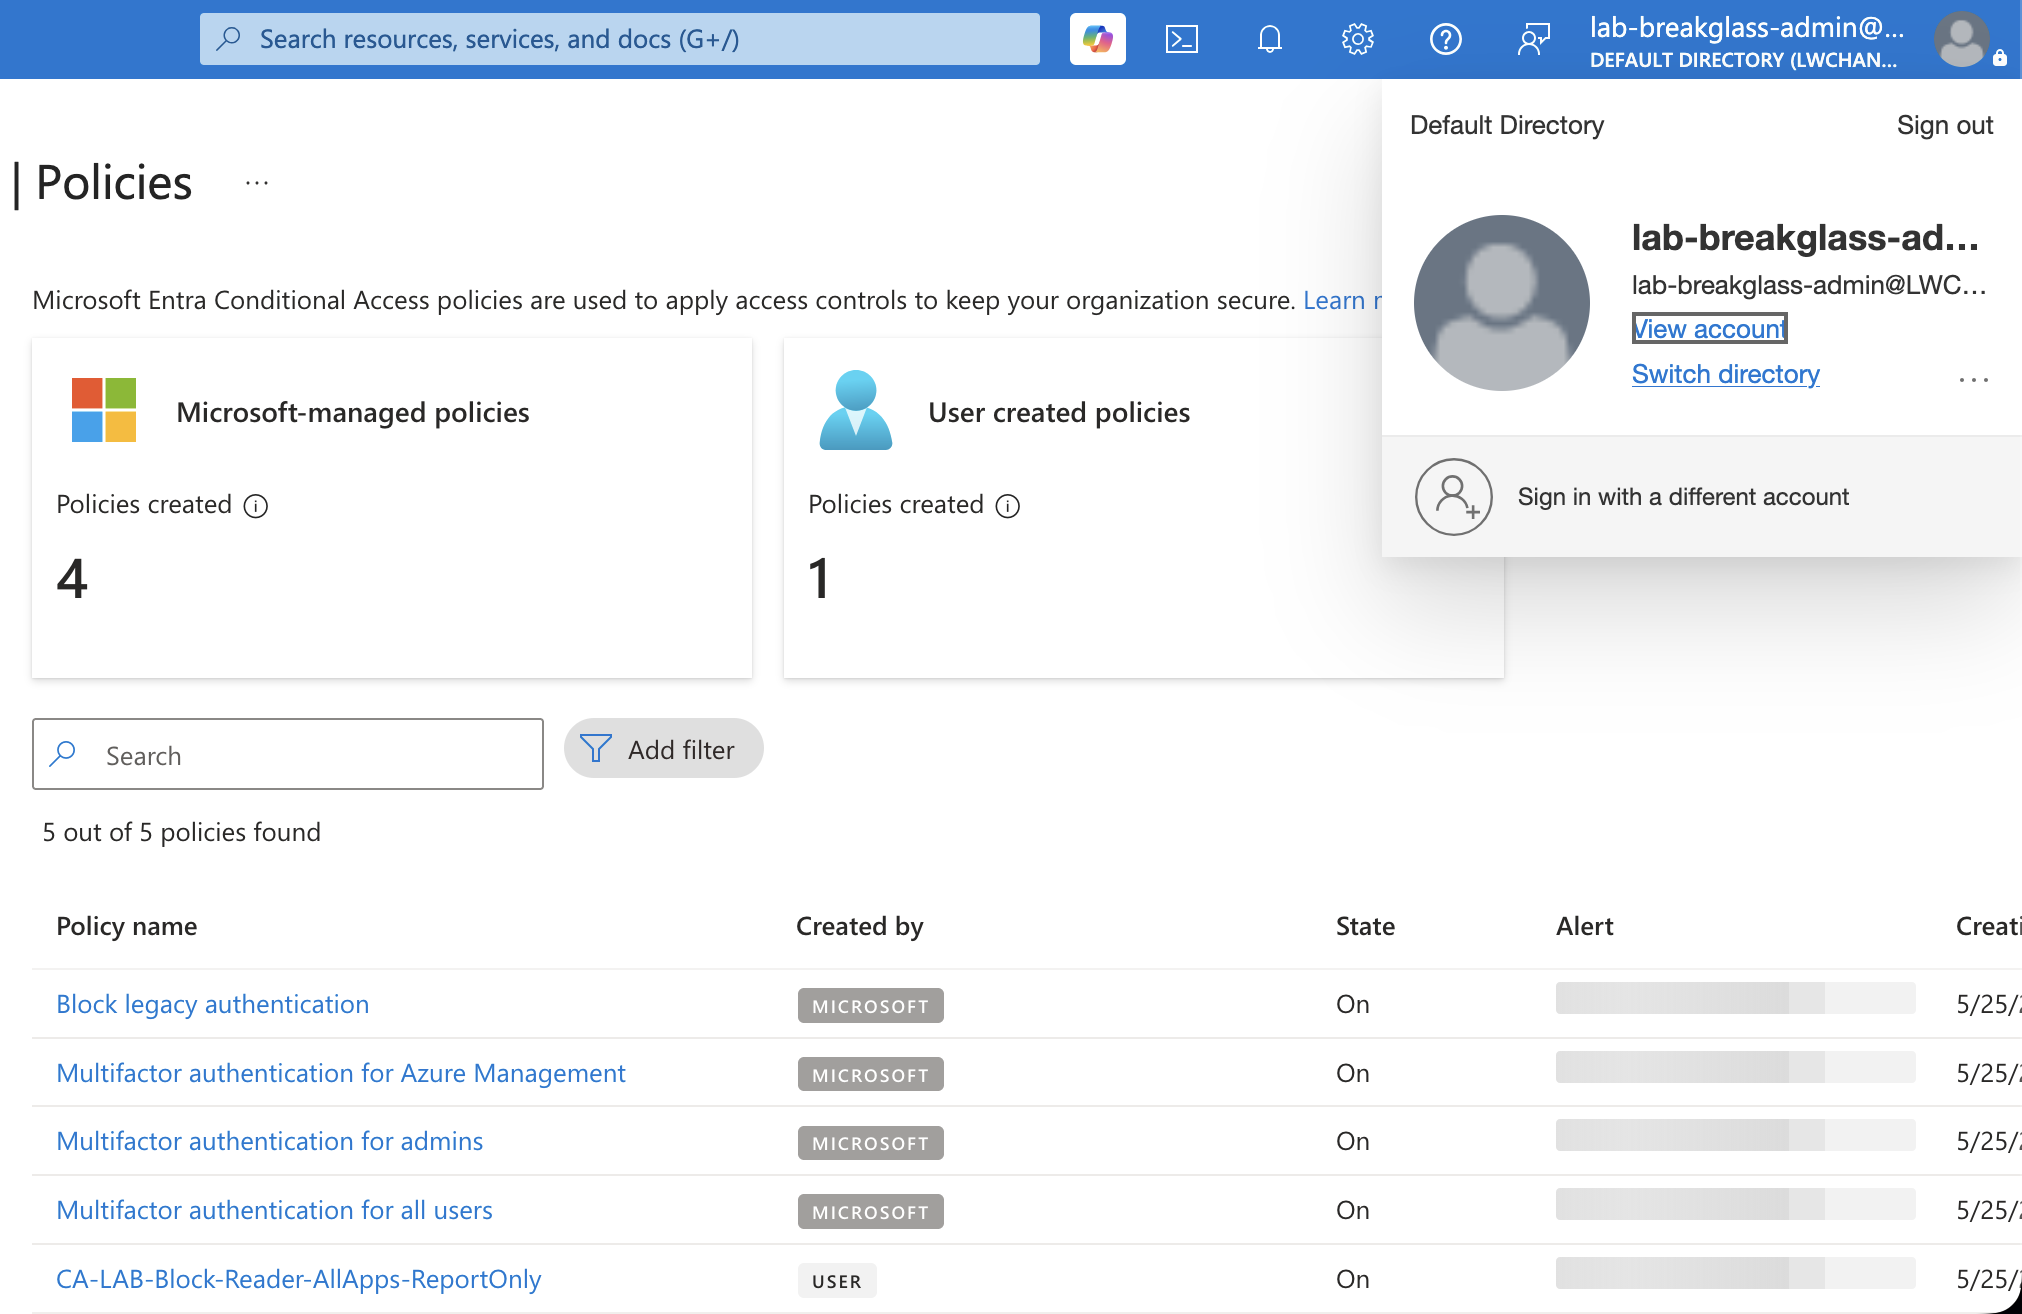Focus the policy Search field
Viewport: 2022px width, 1314px height.
288,754
